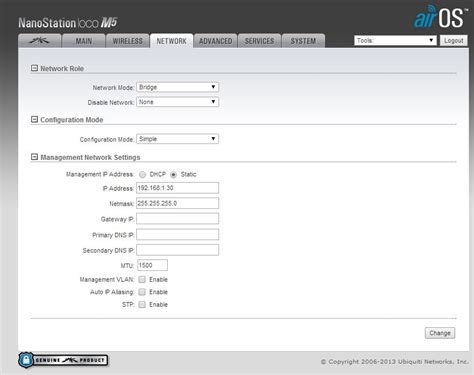Click the Netmask input field

pyautogui.click(x=177, y=203)
